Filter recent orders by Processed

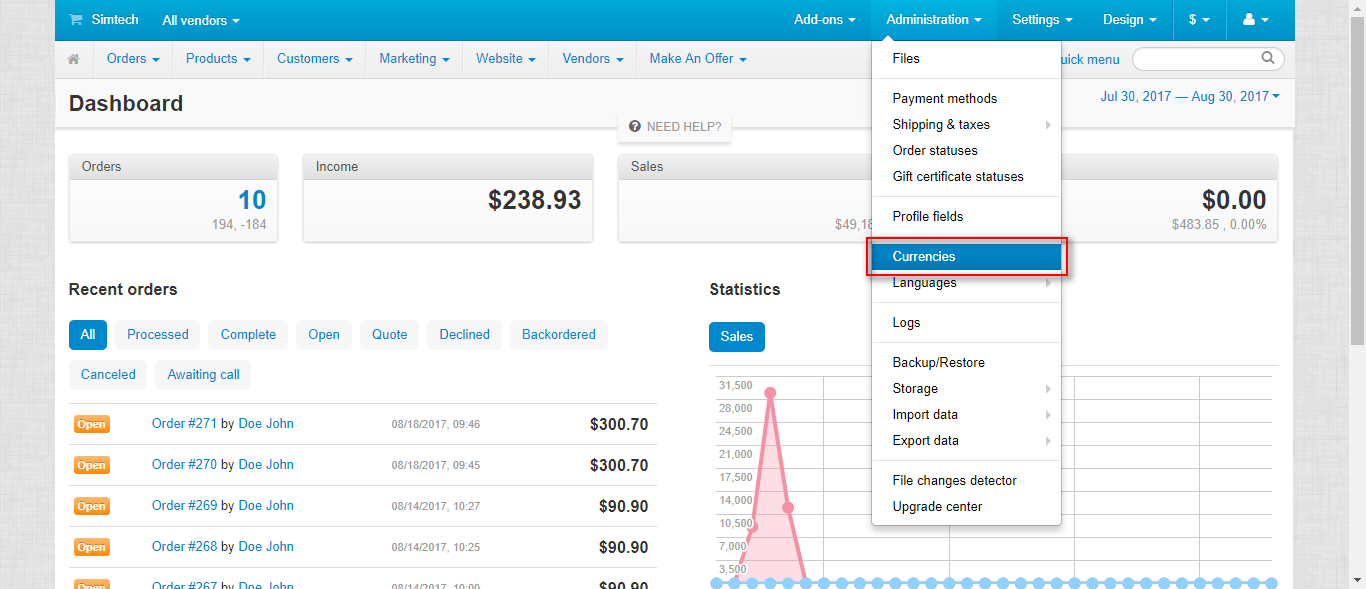[x=158, y=335]
